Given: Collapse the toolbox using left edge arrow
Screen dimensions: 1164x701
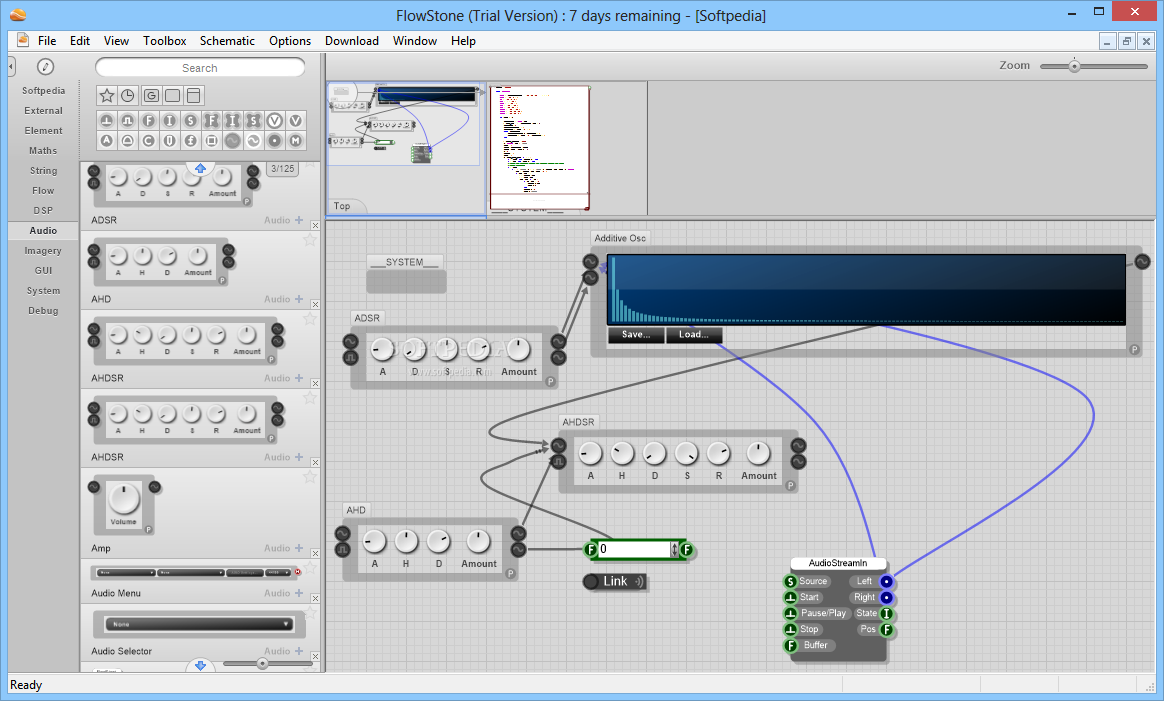Looking at the screenshot, I should point(11,66).
